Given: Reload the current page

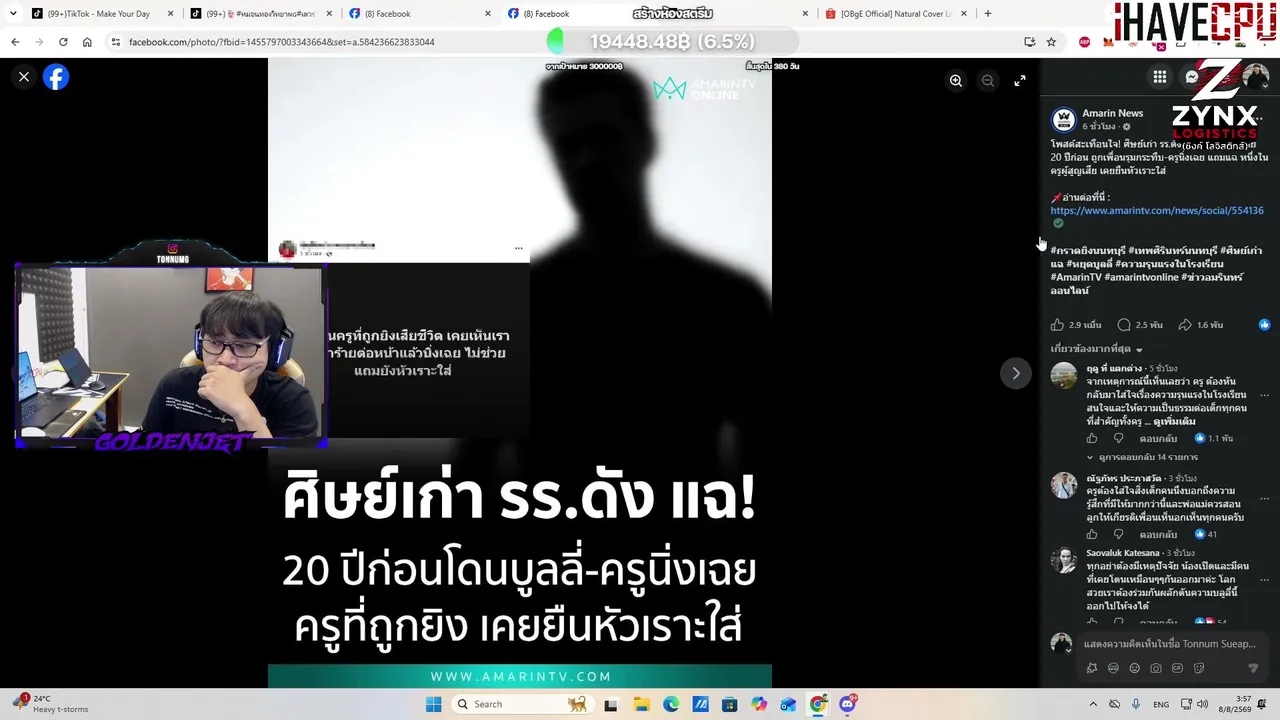Looking at the screenshot, I should [63, 42].
